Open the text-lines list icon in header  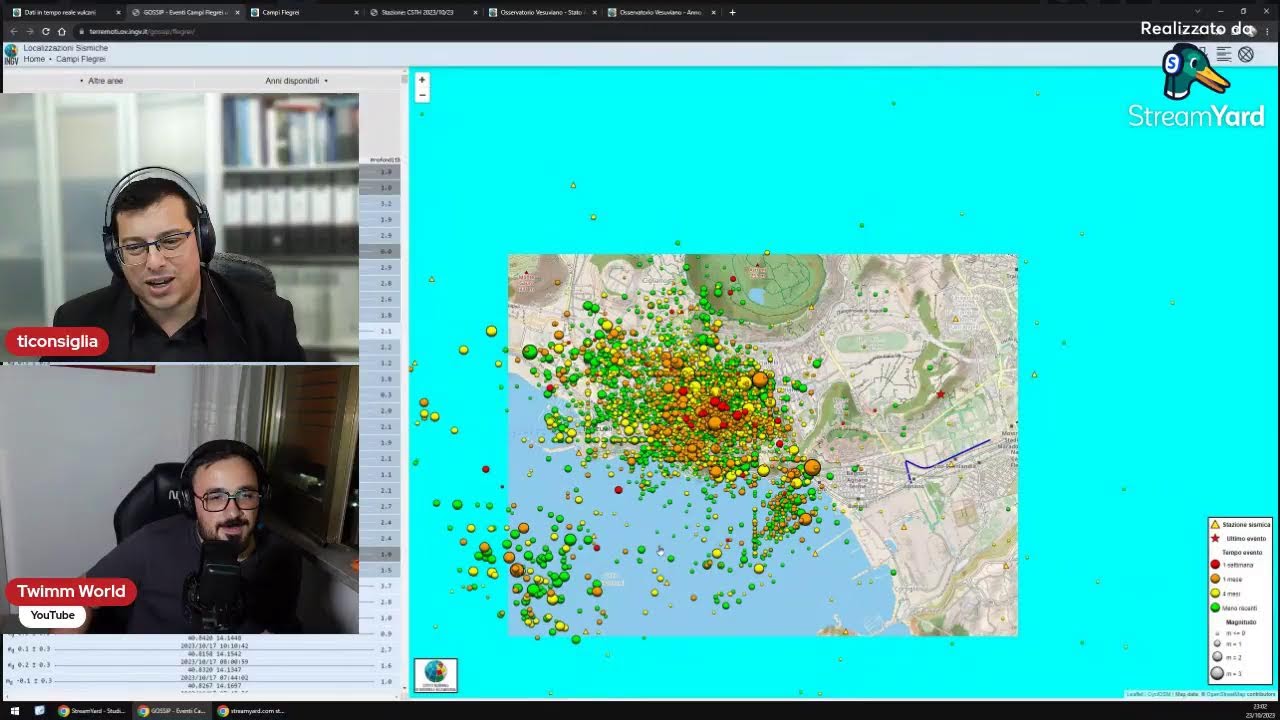click(x=1224, y=54)
